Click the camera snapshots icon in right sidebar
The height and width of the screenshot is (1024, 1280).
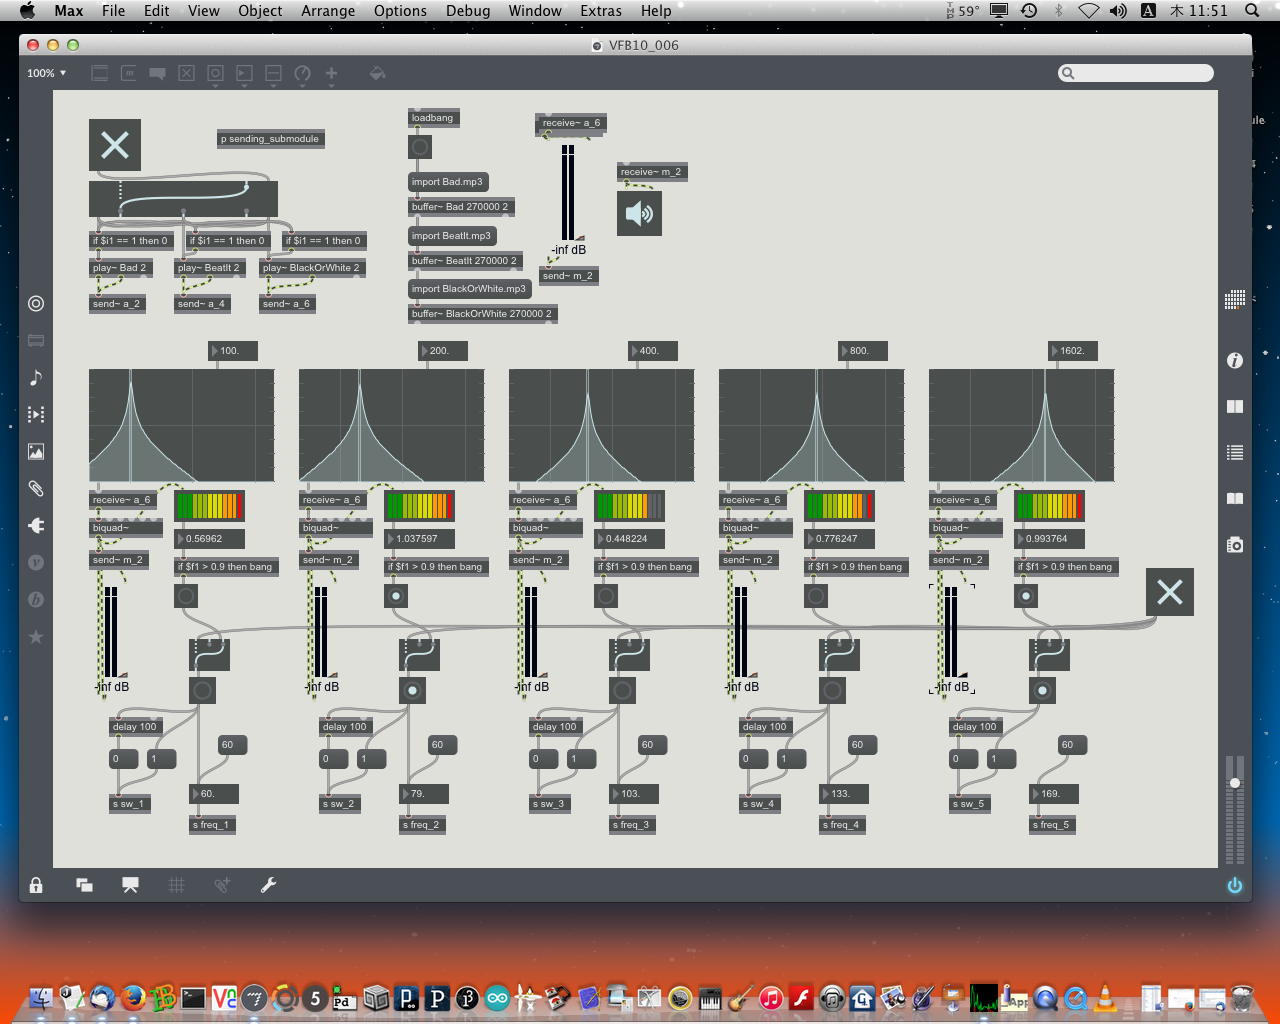point(1235,544)
